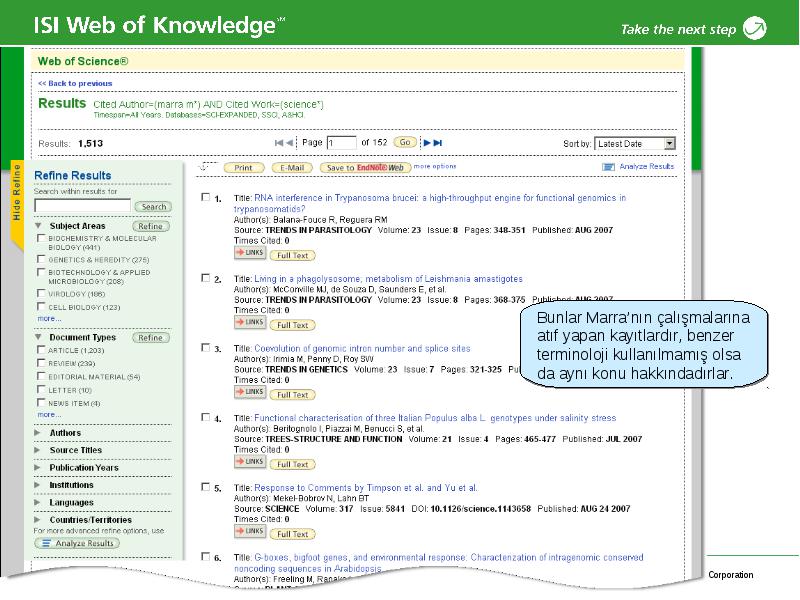Collapse the Subject Areas section
The width and height of the screenshot is (800, 600).
(x=38, y=226)
